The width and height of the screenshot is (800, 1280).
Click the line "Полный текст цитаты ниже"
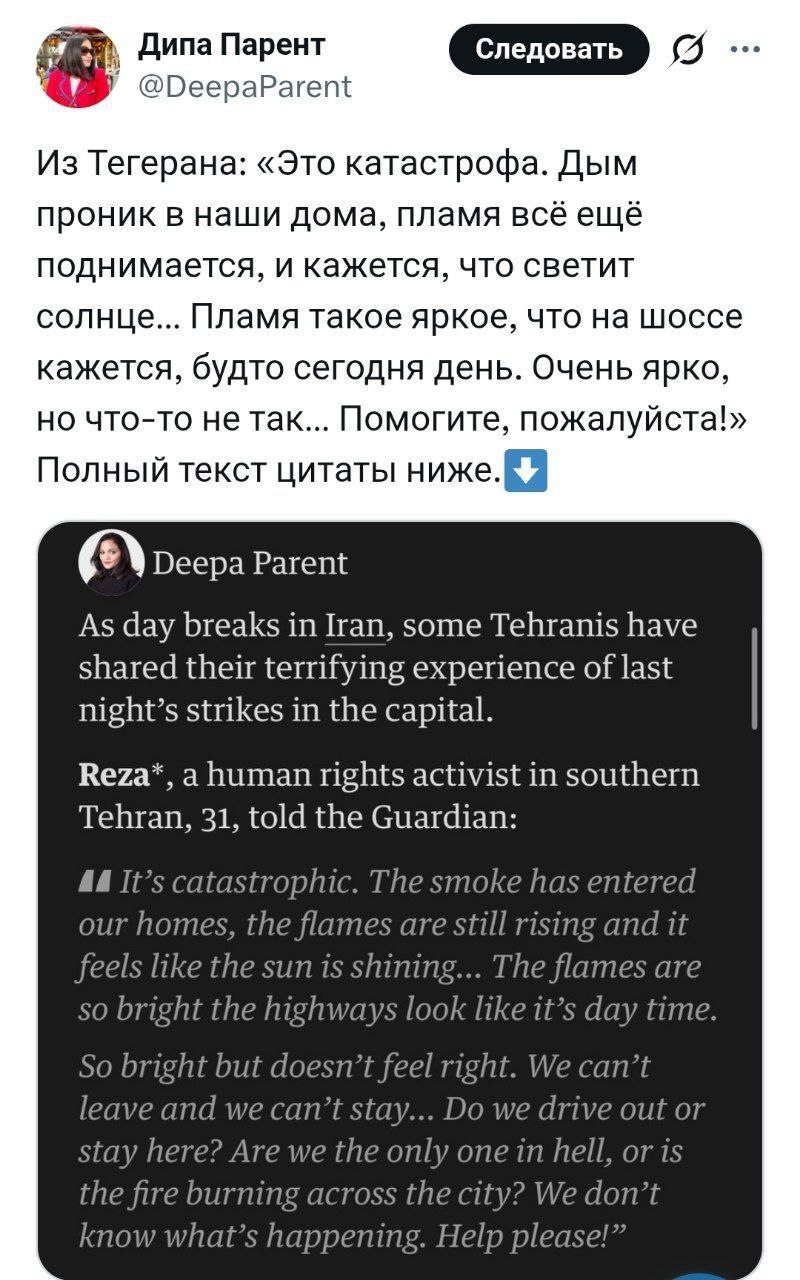(x=268, y=468)
